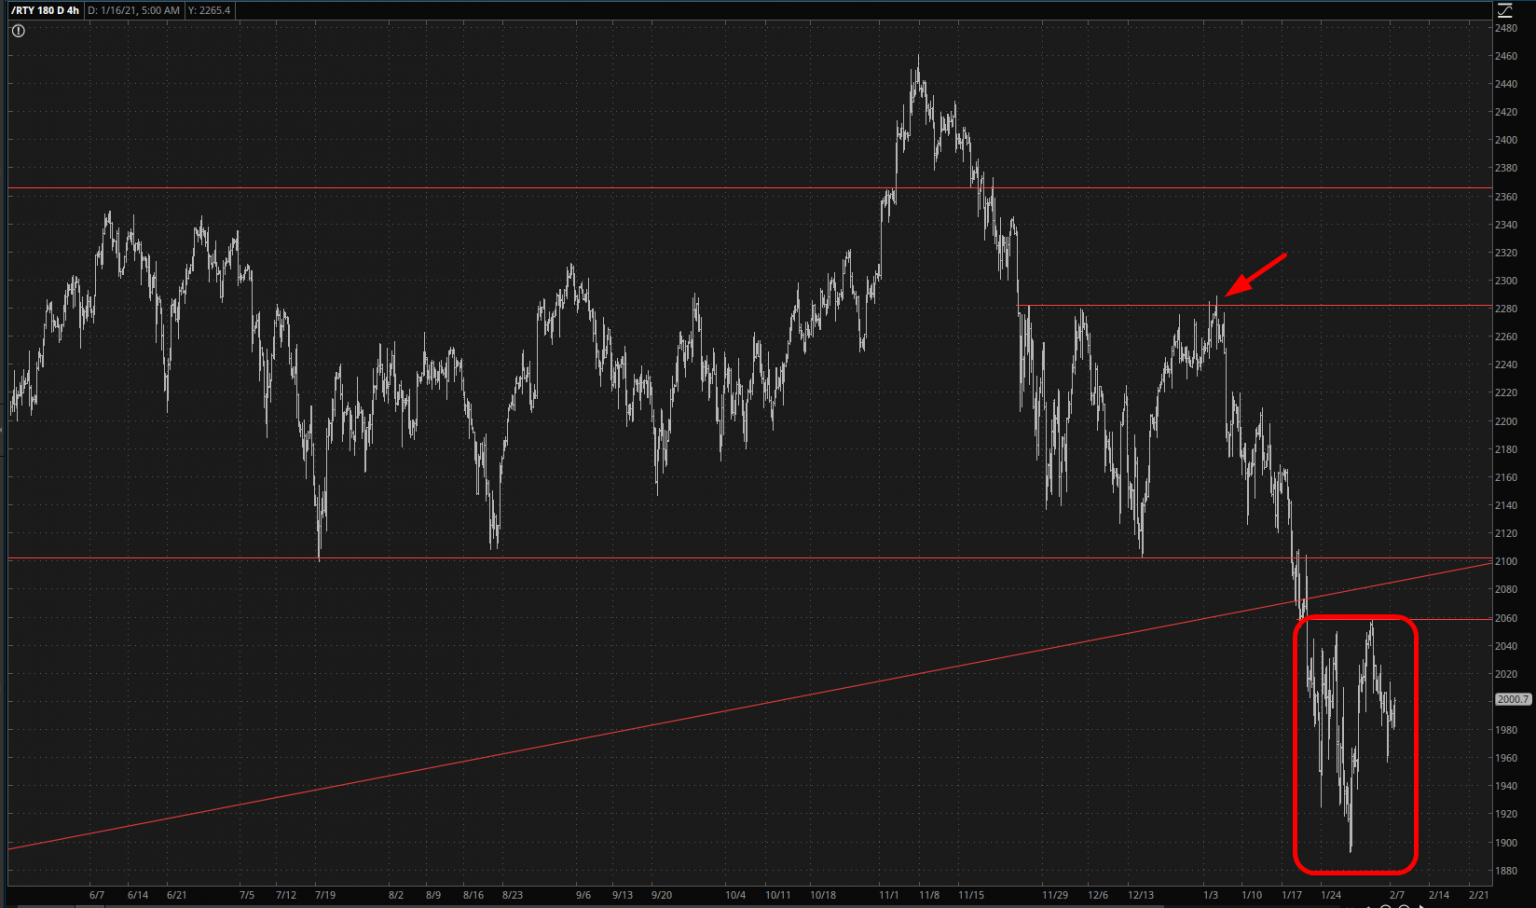Image resolution: width=1536 pixels, height=908 pixels.
Task: Click the 1880 price axis label
Action: click(x=1506, y=871)
